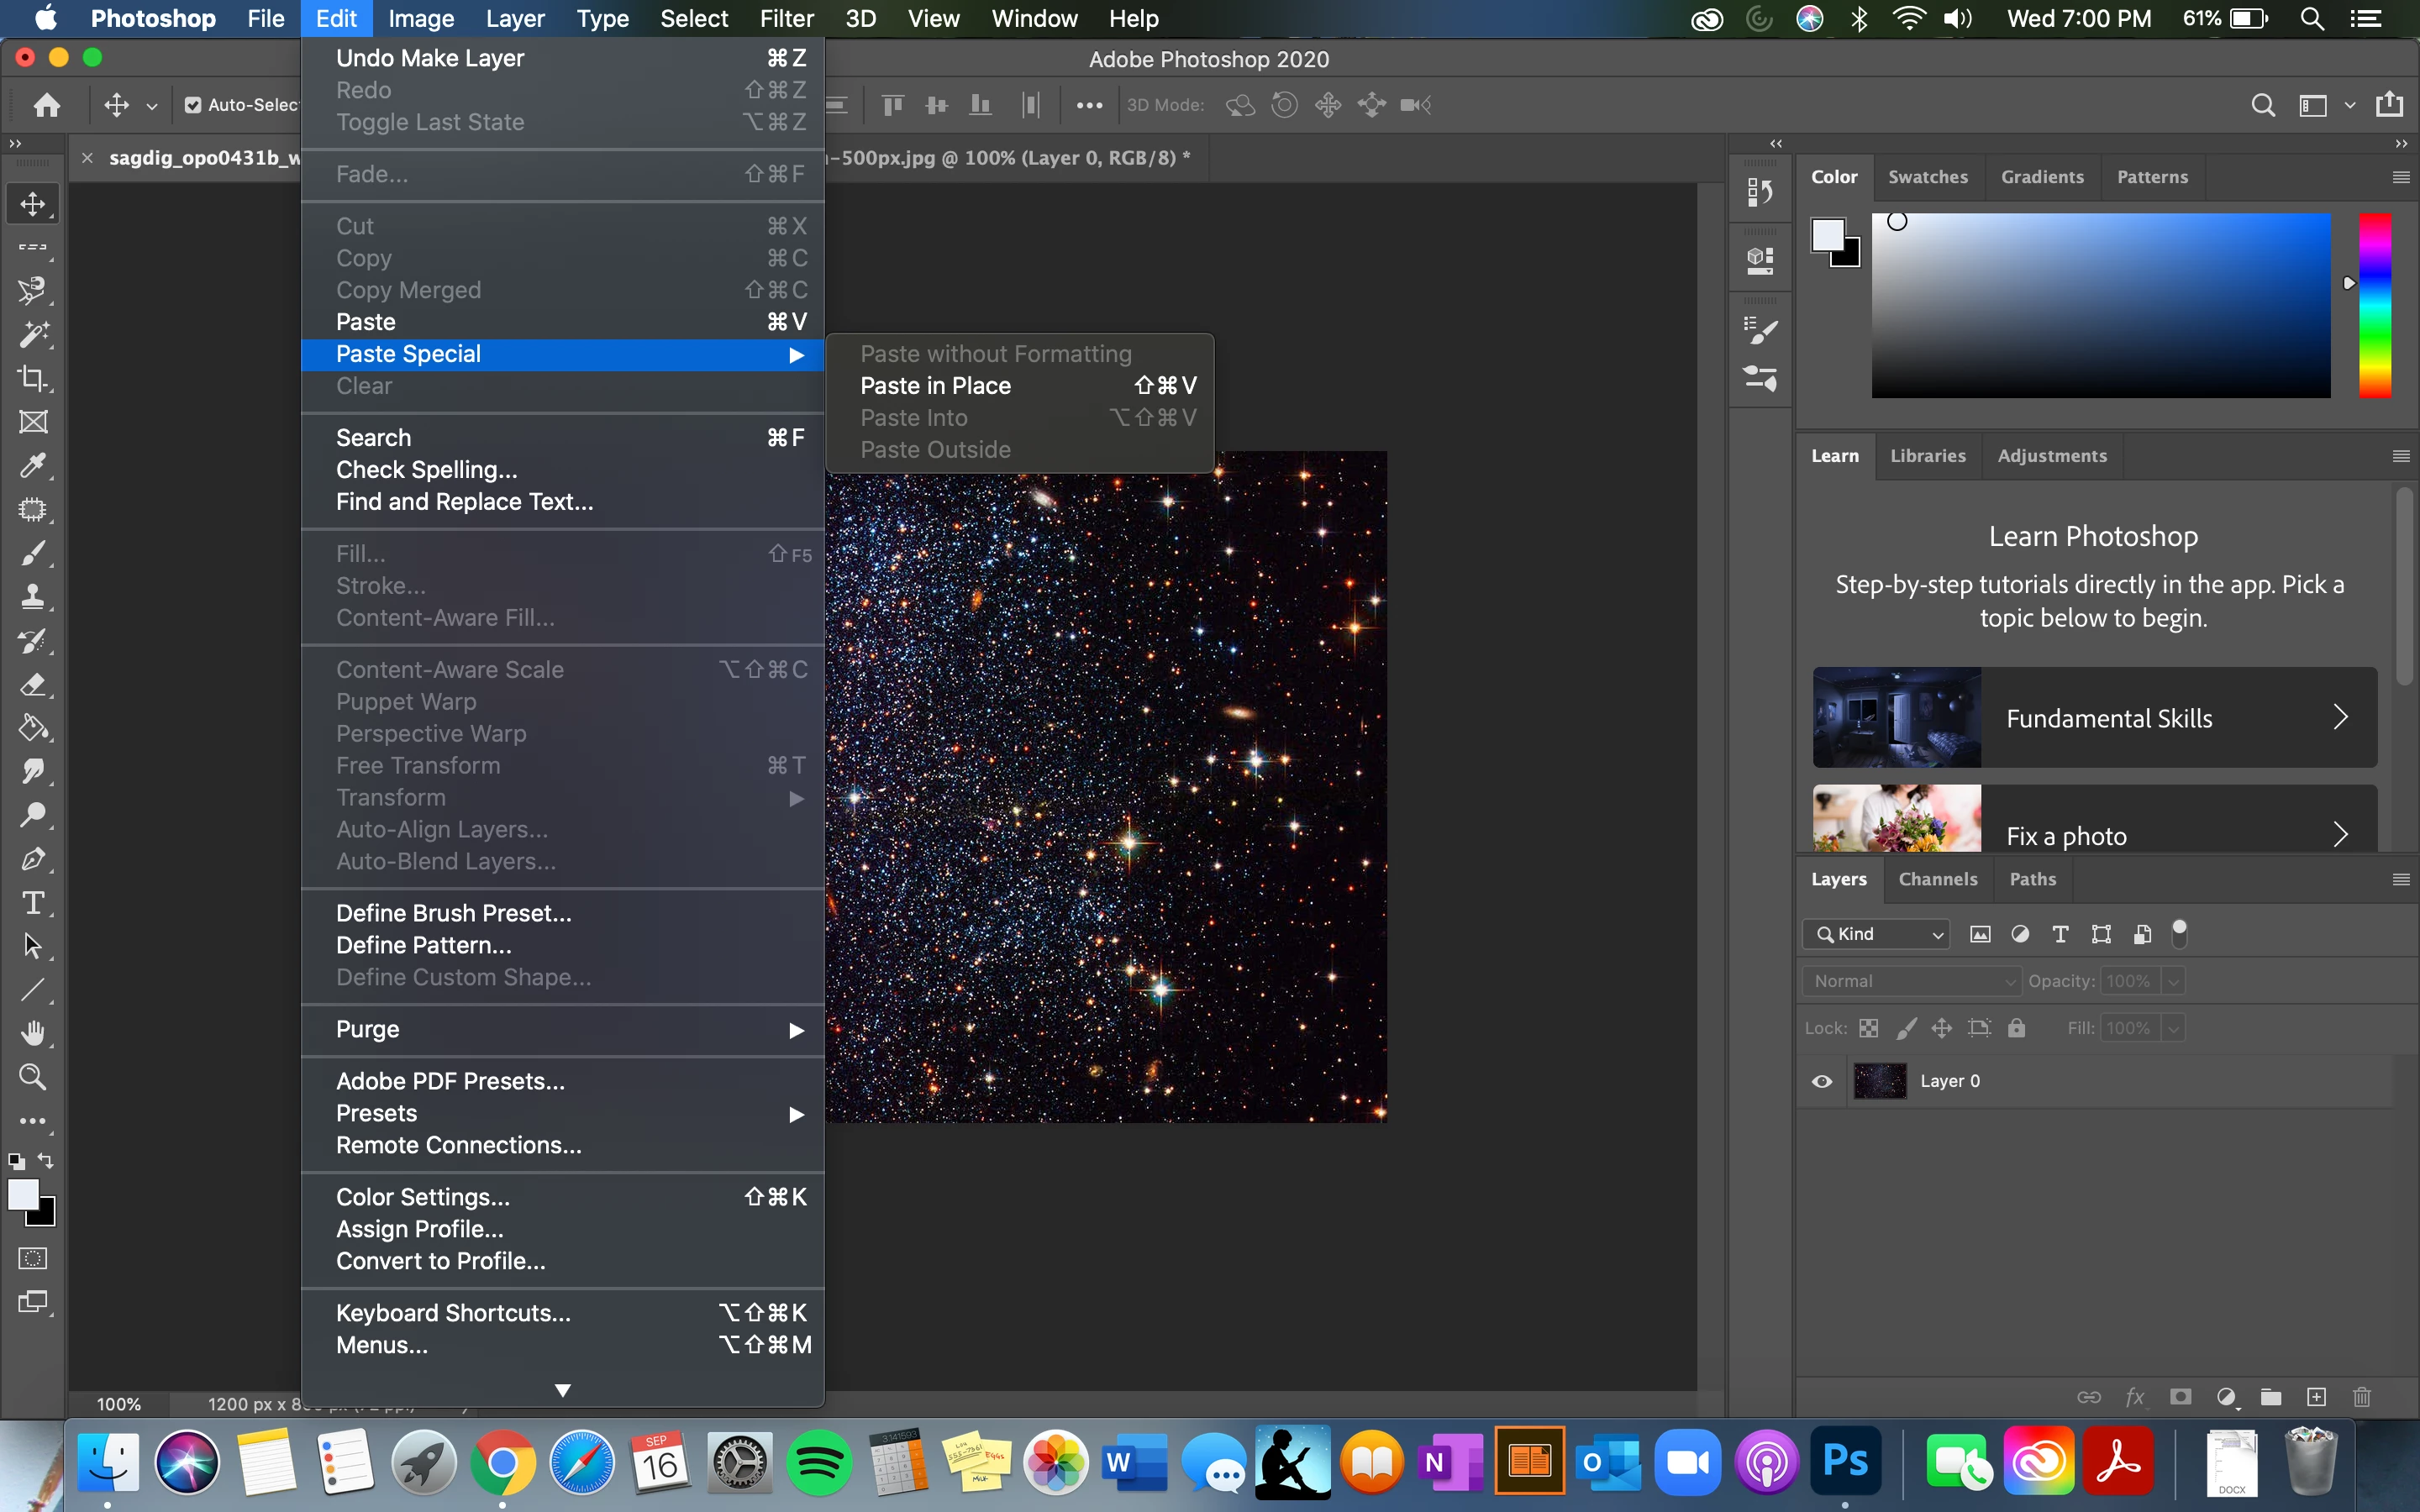2420x1512 pixels.
Task: Open the Kind filter dropdown
Action: coord(1877,934)
